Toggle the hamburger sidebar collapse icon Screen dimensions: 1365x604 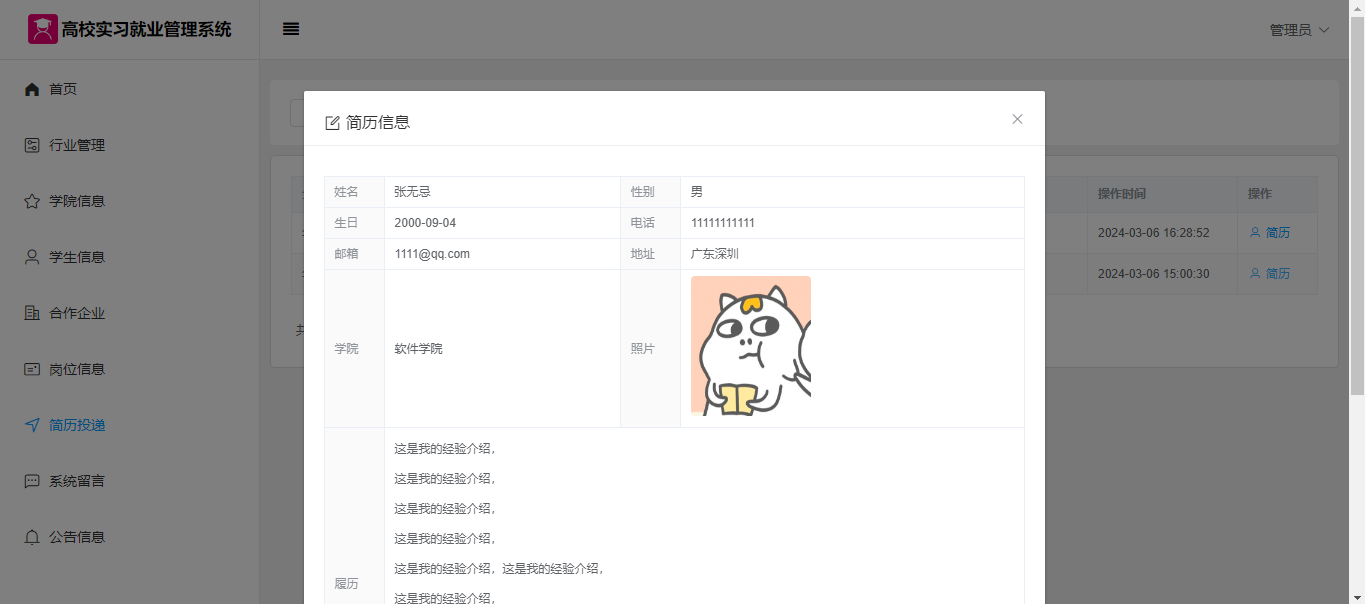tap(291, 29)
